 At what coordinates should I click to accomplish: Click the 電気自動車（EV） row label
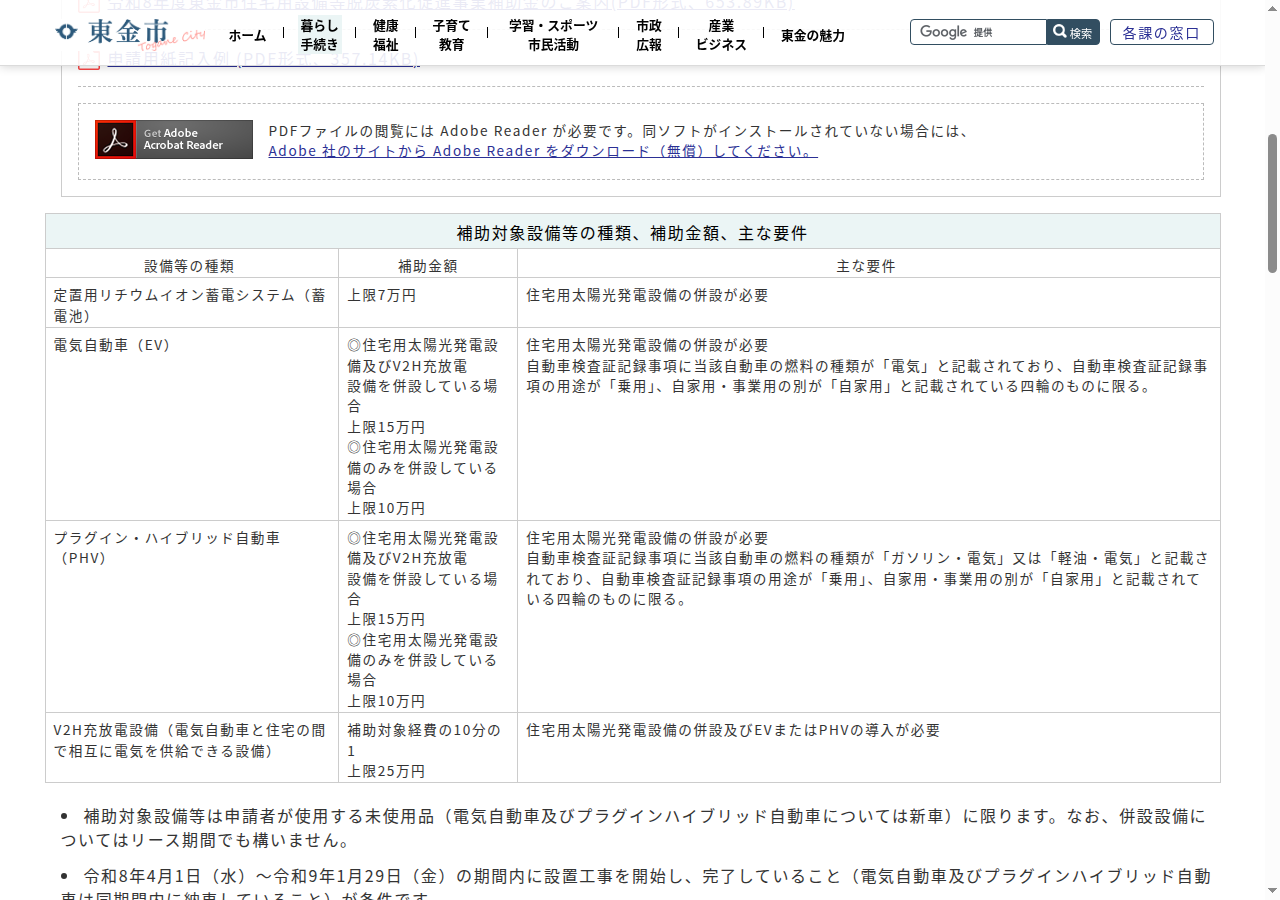pos(113,345)
